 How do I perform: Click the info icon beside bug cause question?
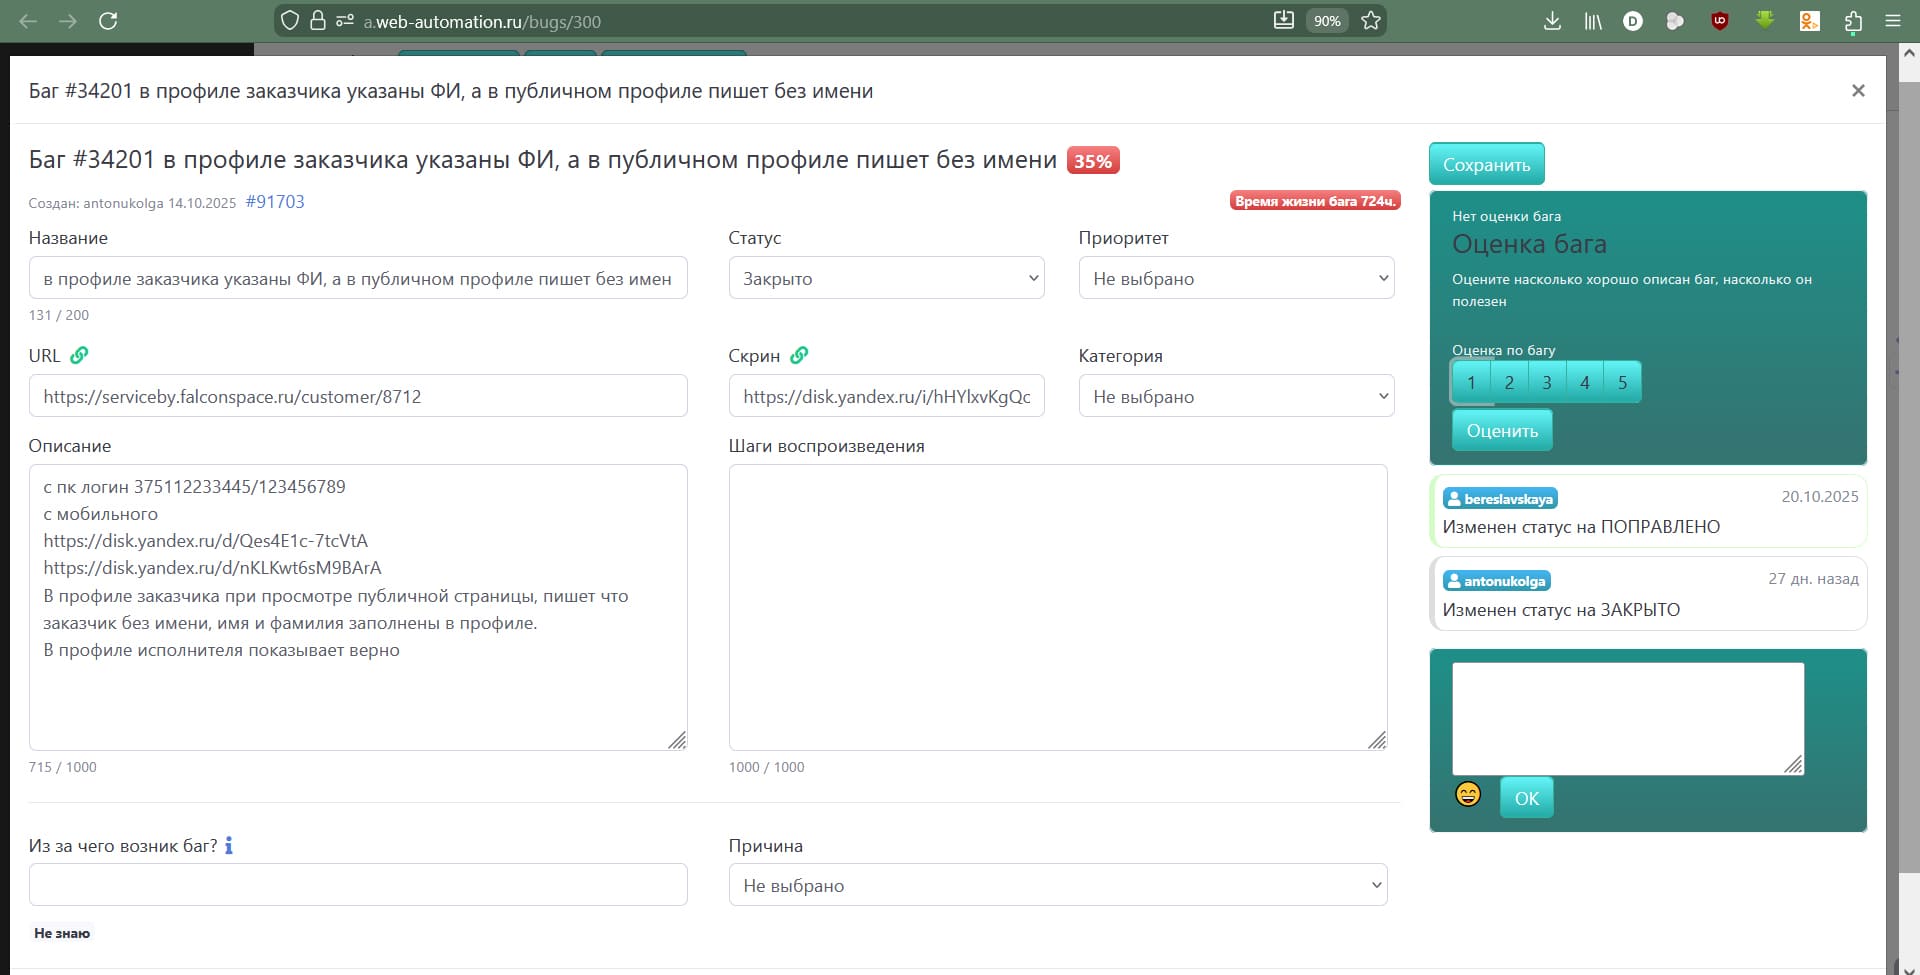pos(229,846)
